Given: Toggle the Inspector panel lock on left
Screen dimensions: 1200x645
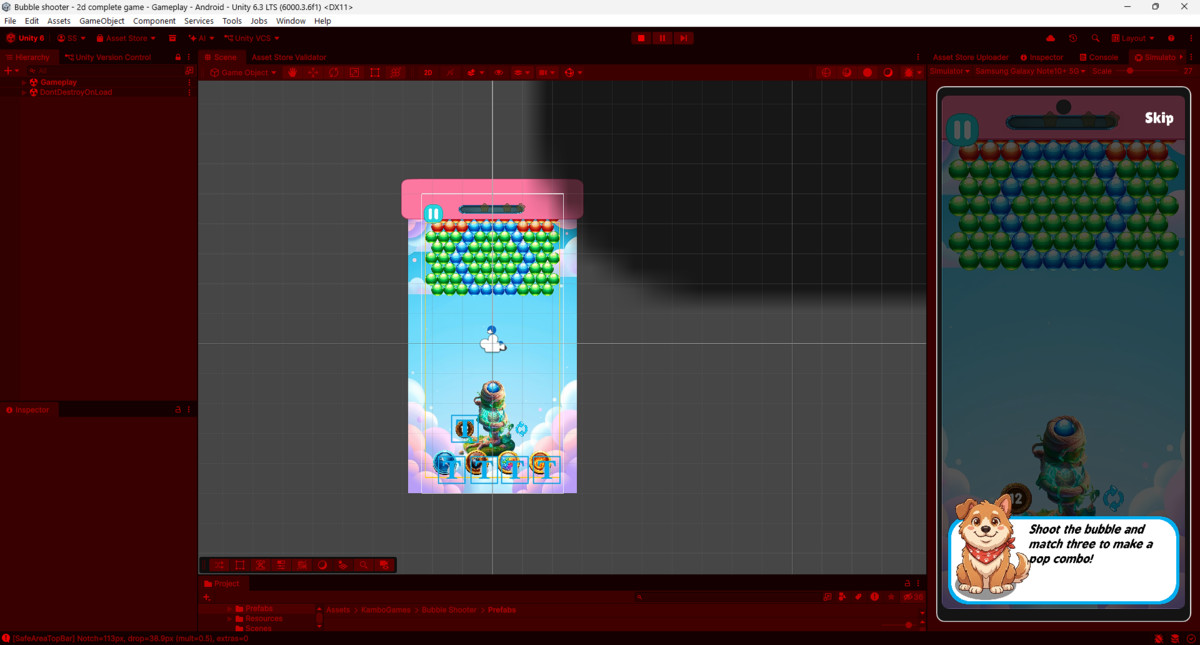Looking at the screenshot, I should pyautogui.click(x=178, y=410).
